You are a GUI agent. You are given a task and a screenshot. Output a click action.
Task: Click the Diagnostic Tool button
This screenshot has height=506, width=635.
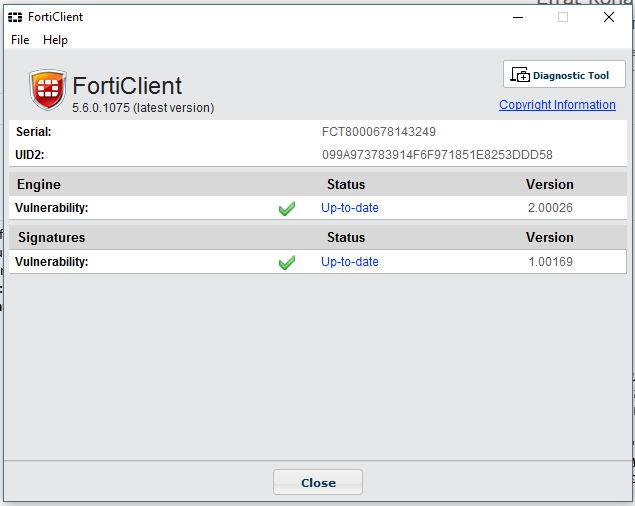[564, 75]
